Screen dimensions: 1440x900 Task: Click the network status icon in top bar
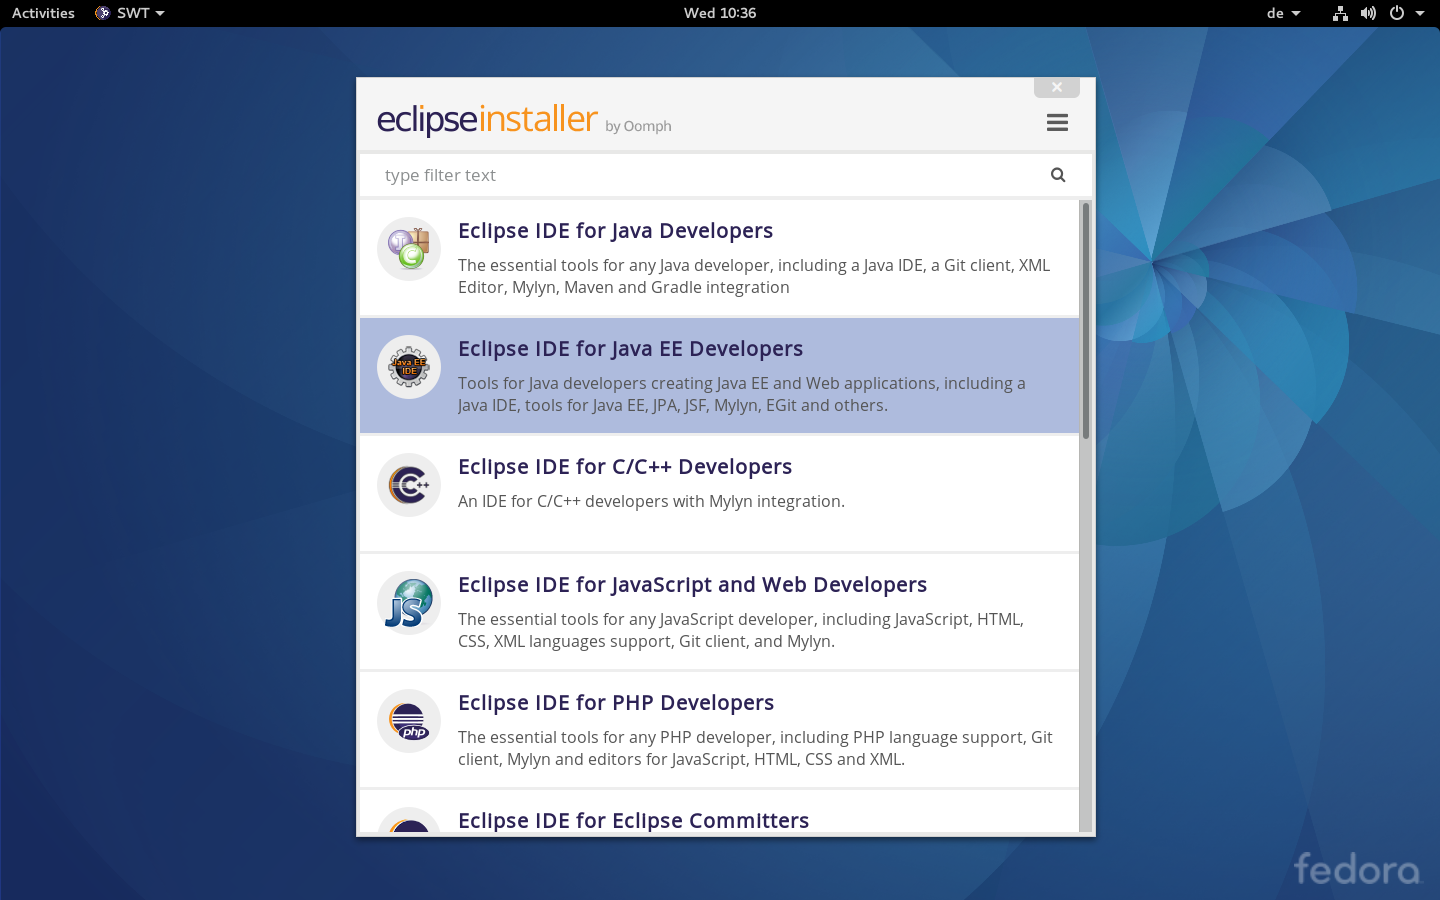[1339, 13]
